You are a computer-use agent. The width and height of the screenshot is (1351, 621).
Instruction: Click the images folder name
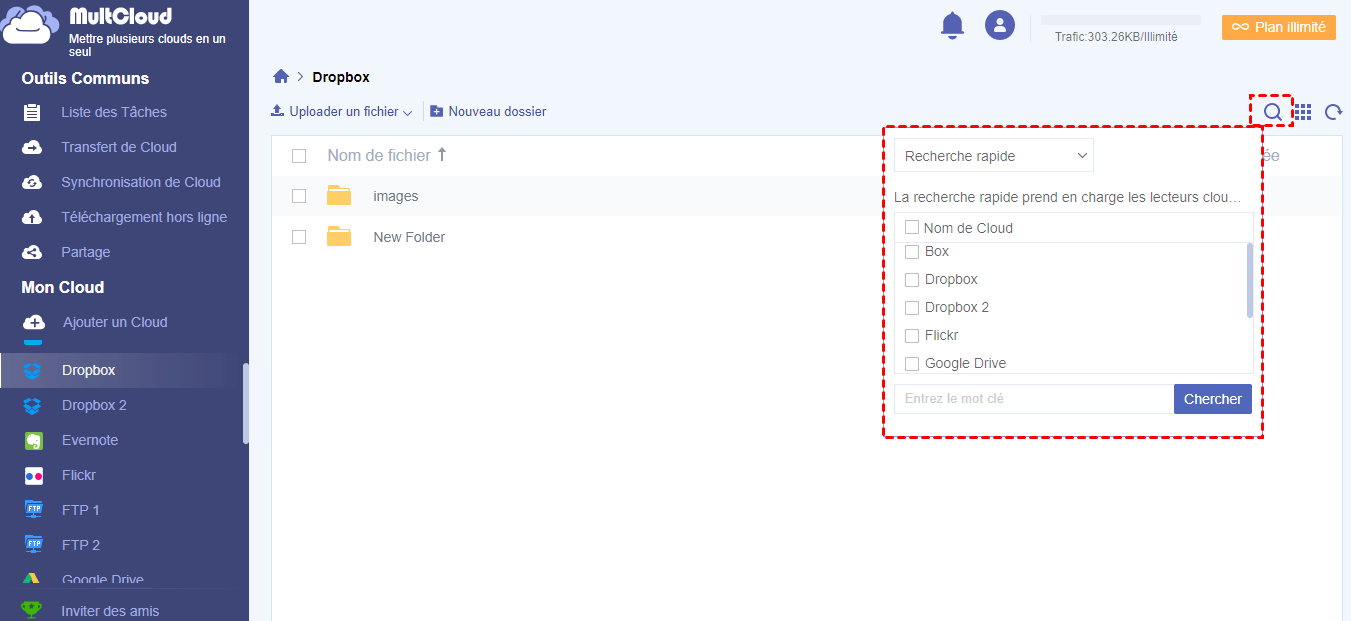pos(396,196)
